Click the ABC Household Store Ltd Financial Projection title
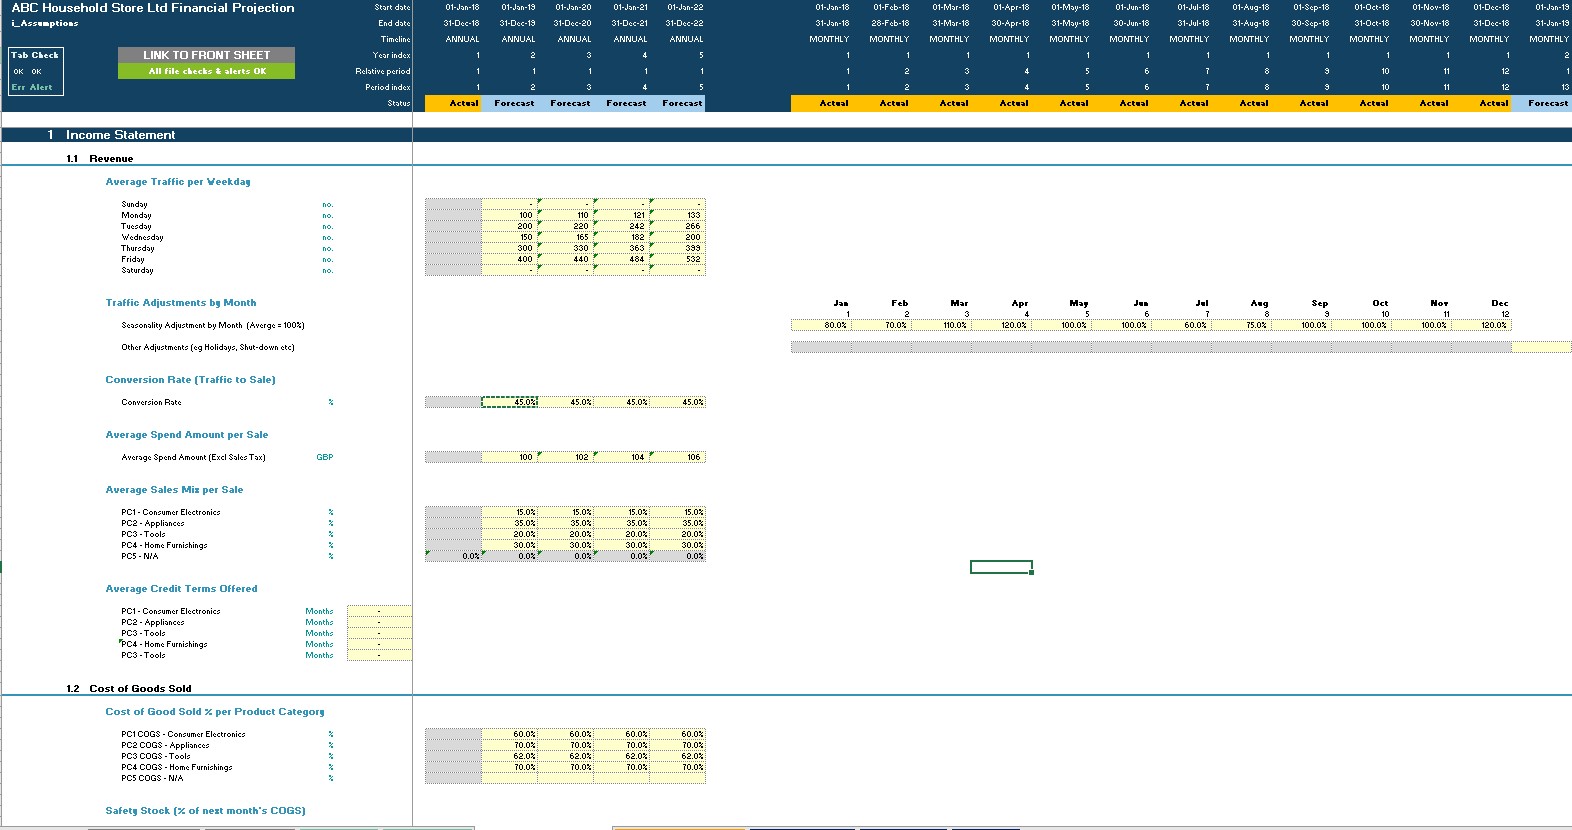 click(x=153, y=8)
